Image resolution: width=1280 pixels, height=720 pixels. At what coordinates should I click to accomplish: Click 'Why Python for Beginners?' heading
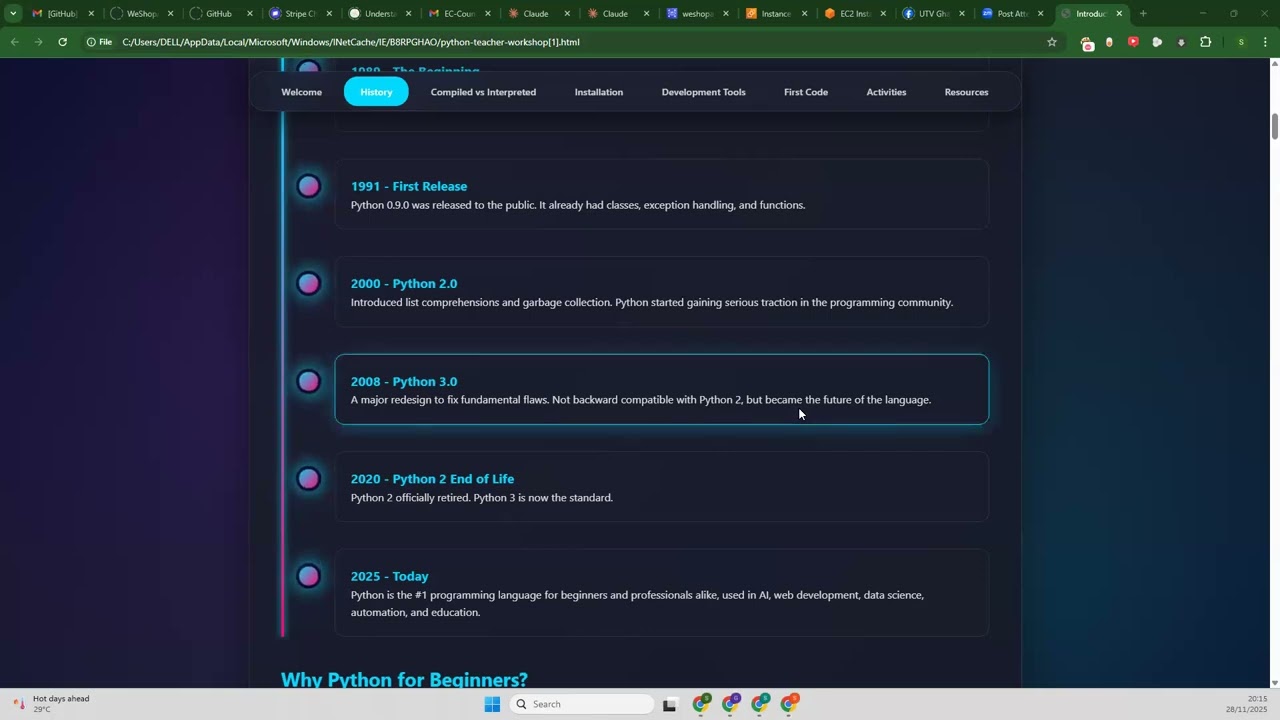tap(404, 680)
